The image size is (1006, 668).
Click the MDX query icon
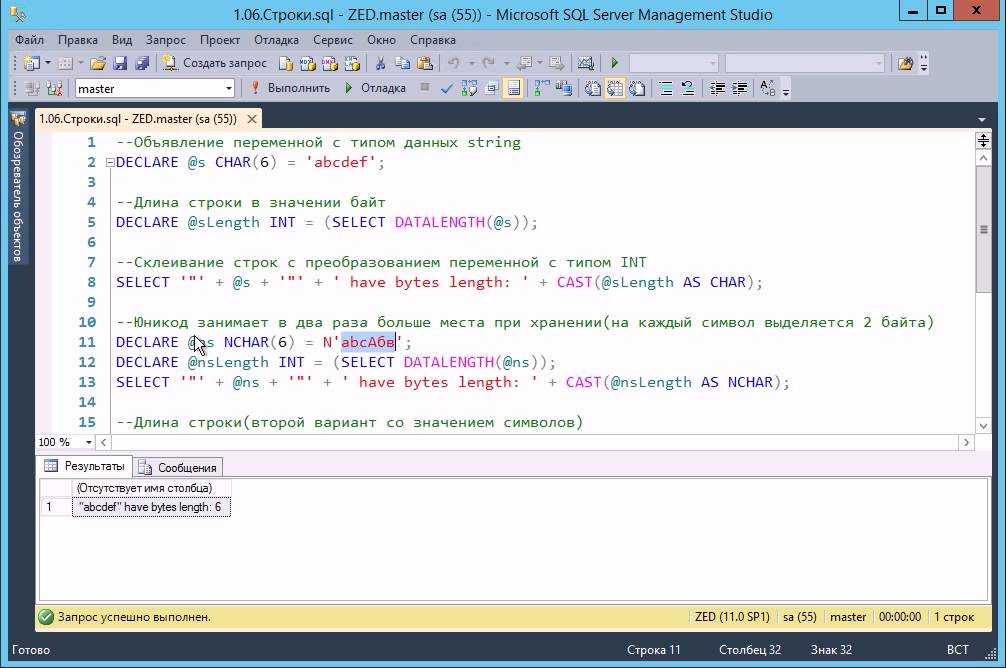pyautogui.click(x=308, y=64)
